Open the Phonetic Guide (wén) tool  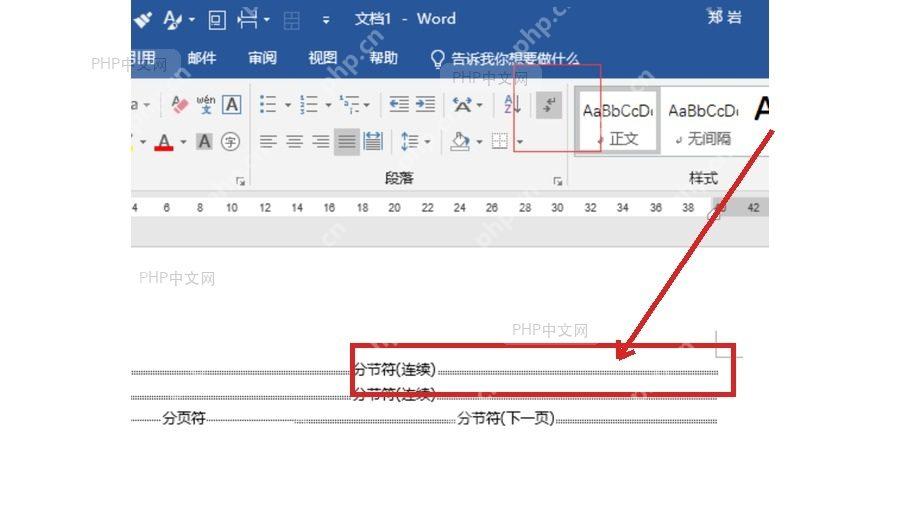[205, 104]
